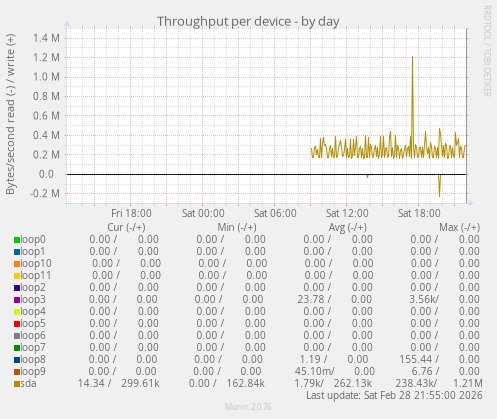Select the sda legend label
Image resolution: width=497 pixels, height=419 pixels.
point(28,383)
